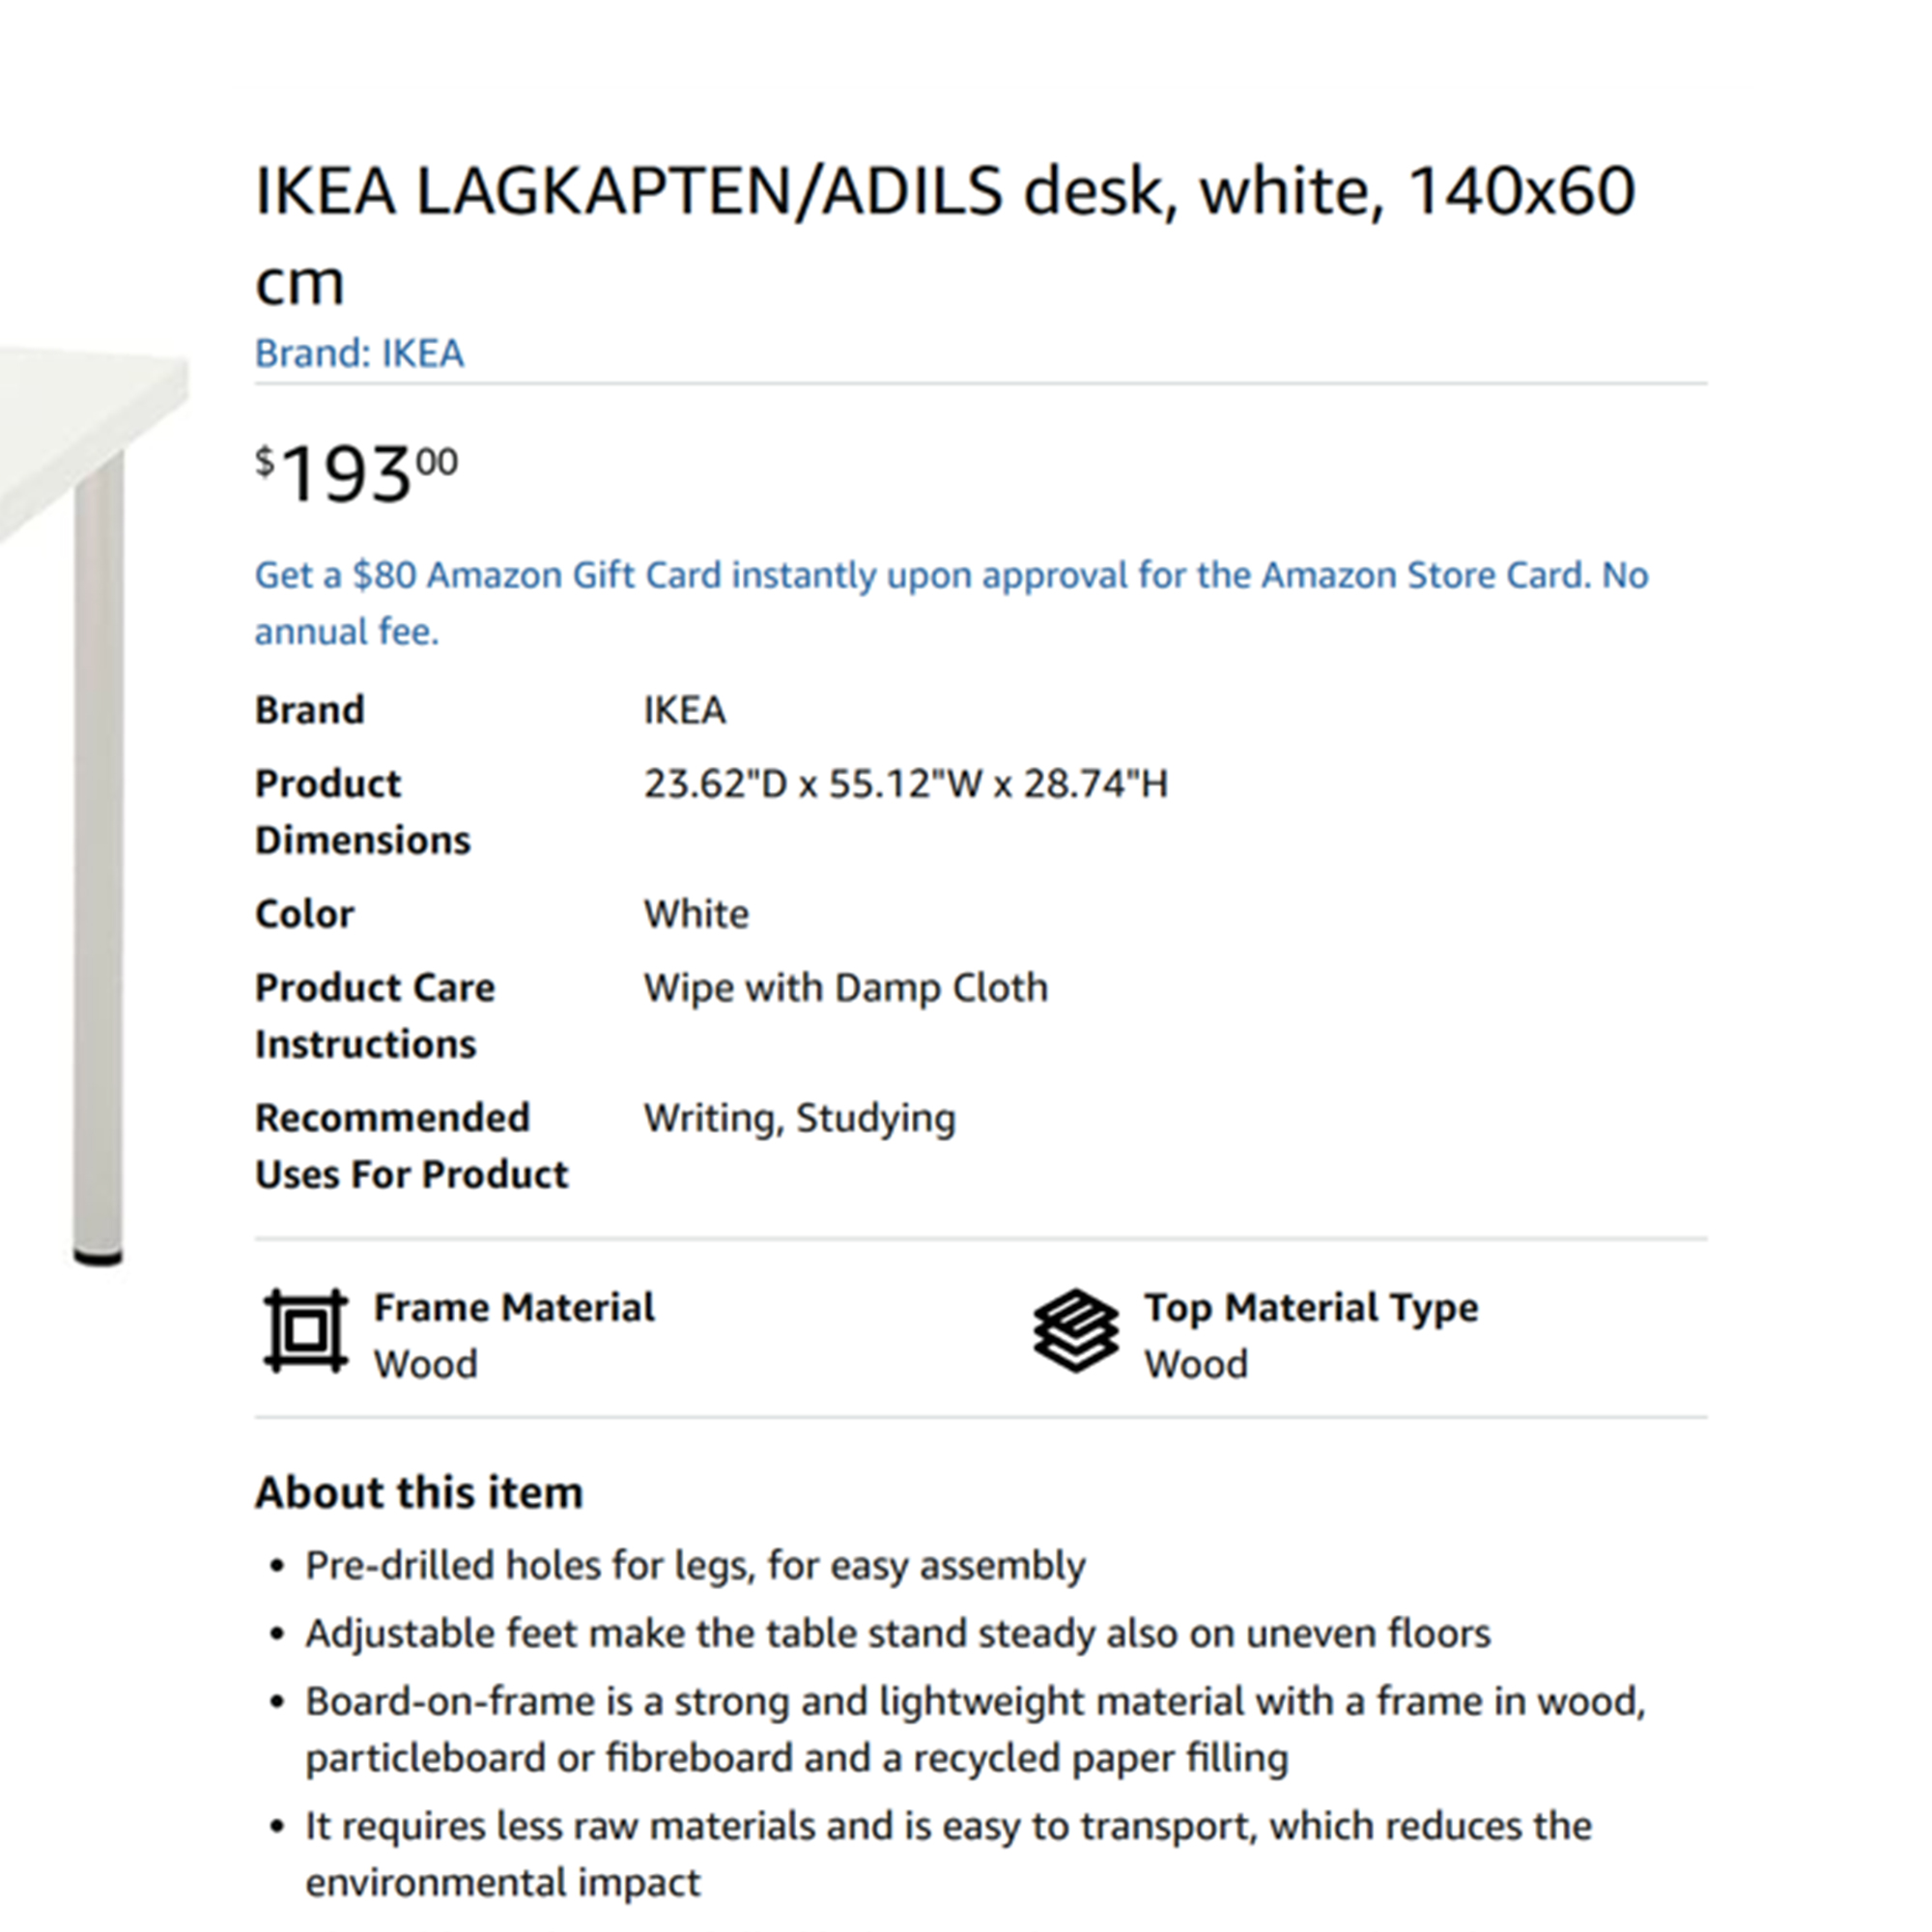Click the Recommended Uses For Product label
The width and height of the screenshot is (1932, 1932).
411,1146
